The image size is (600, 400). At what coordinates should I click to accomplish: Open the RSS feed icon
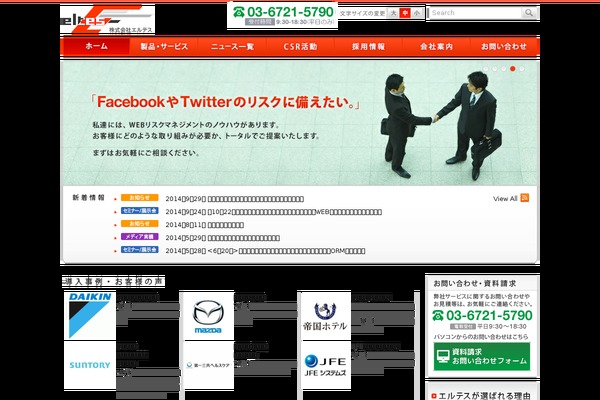tap(525, 198)
